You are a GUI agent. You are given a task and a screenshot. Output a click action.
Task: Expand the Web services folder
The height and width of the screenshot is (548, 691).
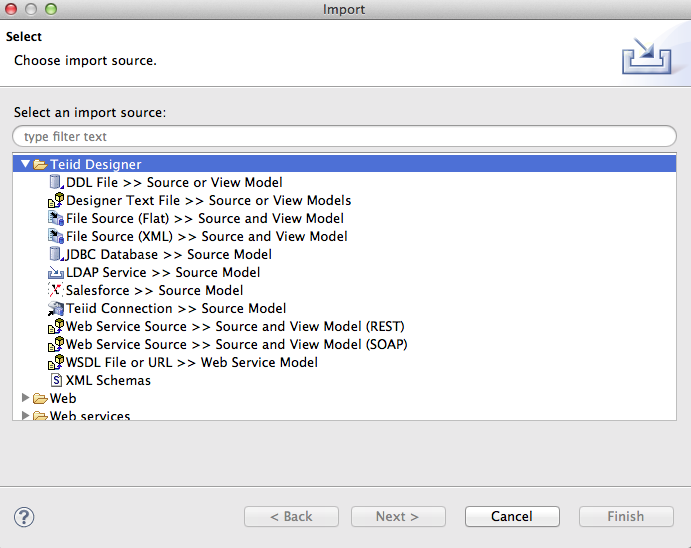pos(25,415)
